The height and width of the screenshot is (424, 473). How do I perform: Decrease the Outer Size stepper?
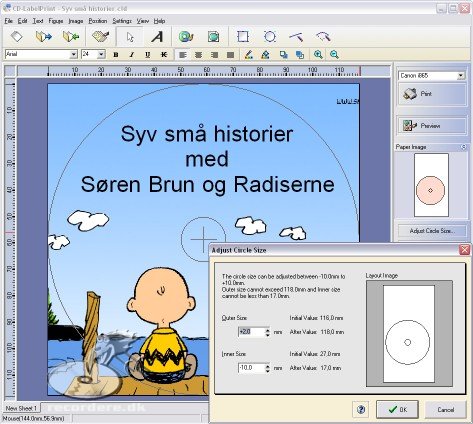[267, 335]
